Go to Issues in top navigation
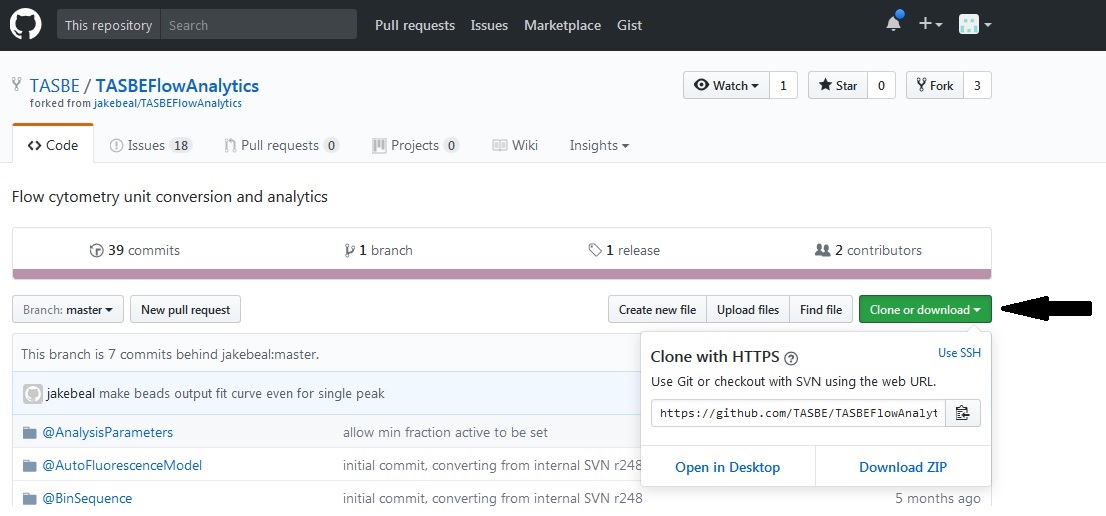1106x516 pixels. (x=490, y=25)
